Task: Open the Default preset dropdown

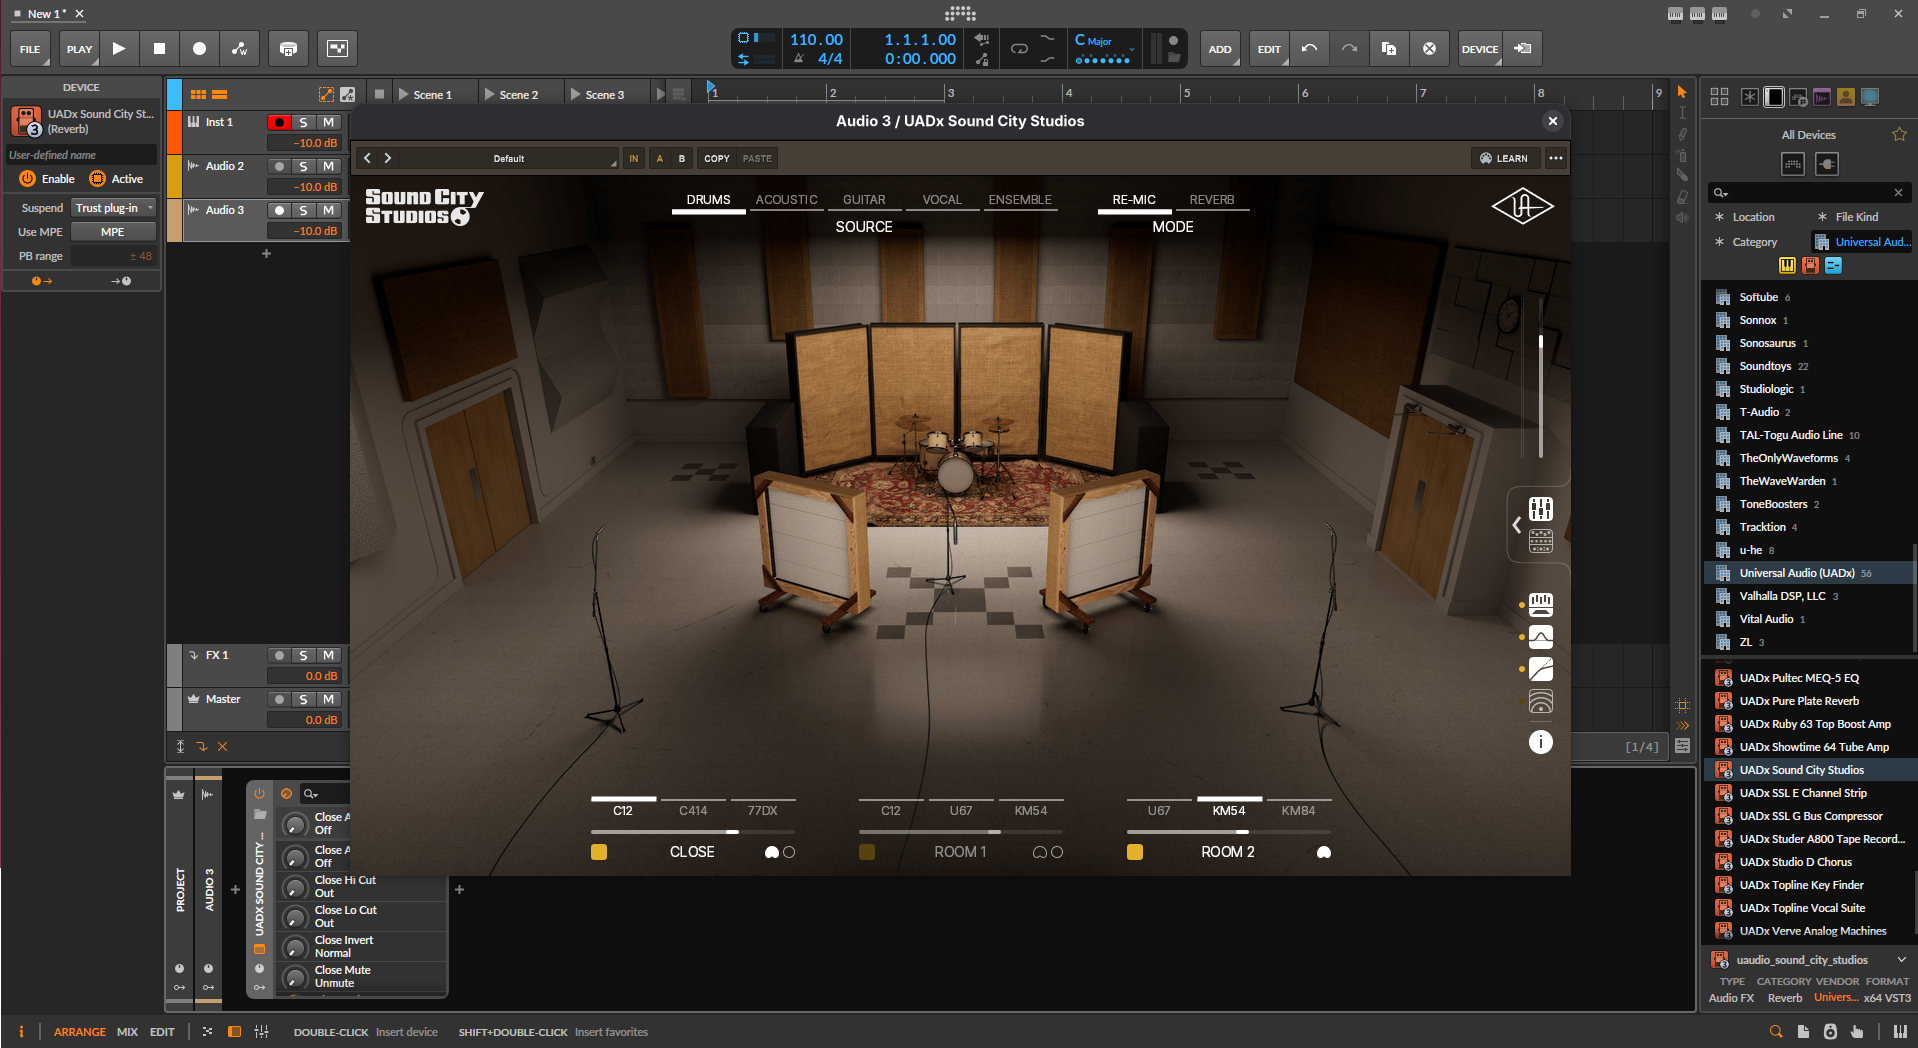Action: (x=510, y=158)
